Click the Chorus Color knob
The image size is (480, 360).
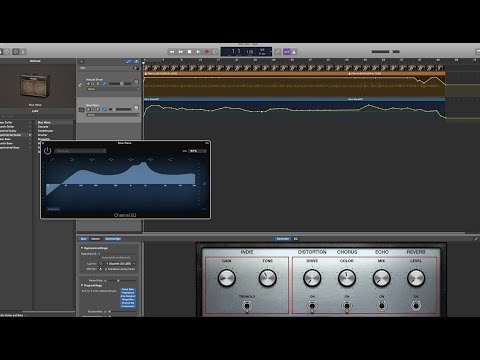pos(347,278)
